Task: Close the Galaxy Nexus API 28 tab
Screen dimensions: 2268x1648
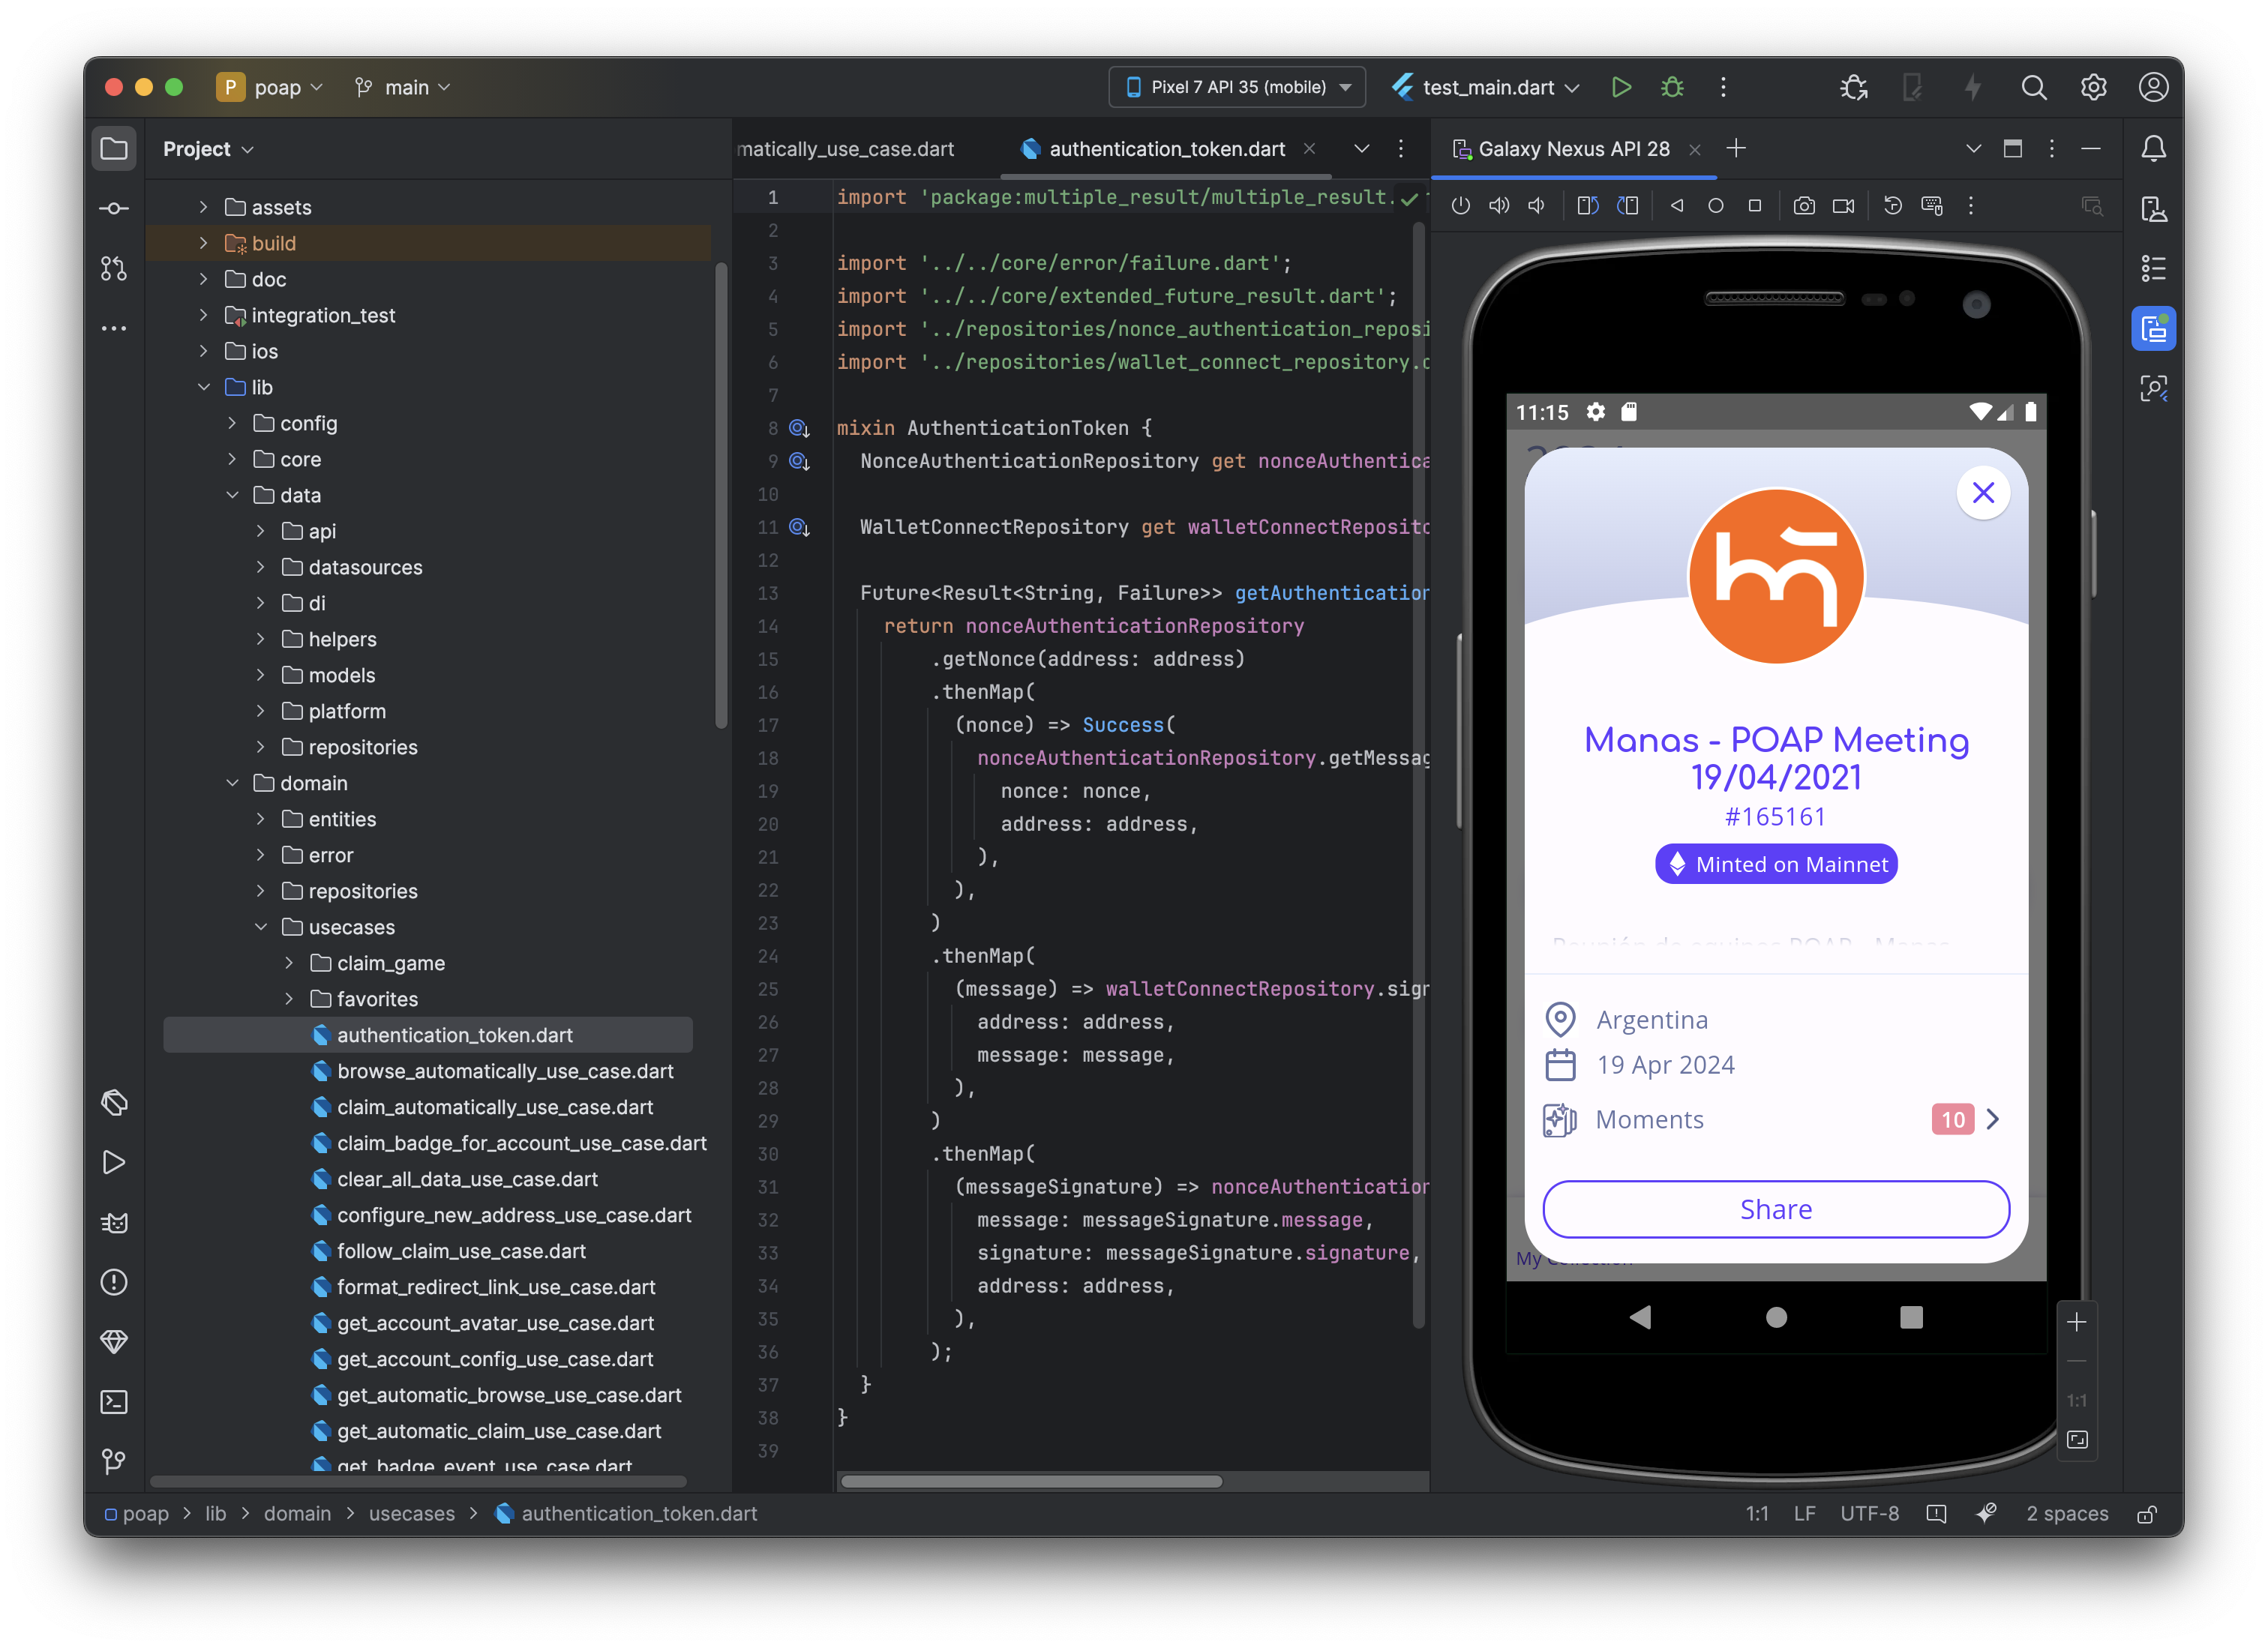Action: 1694,150
